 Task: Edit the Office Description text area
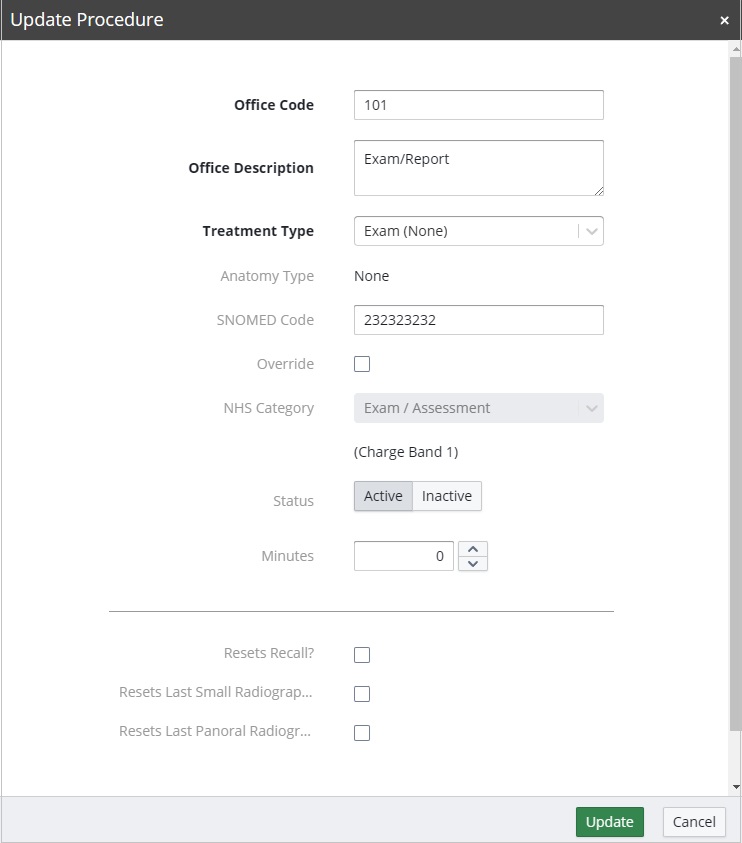pyautogui.click(x=478, y=168)
